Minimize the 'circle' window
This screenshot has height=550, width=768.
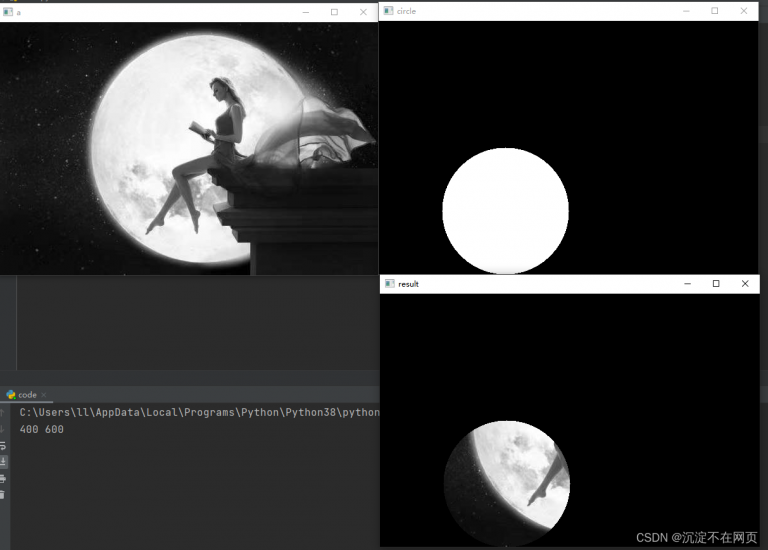(x=686, y=11)
